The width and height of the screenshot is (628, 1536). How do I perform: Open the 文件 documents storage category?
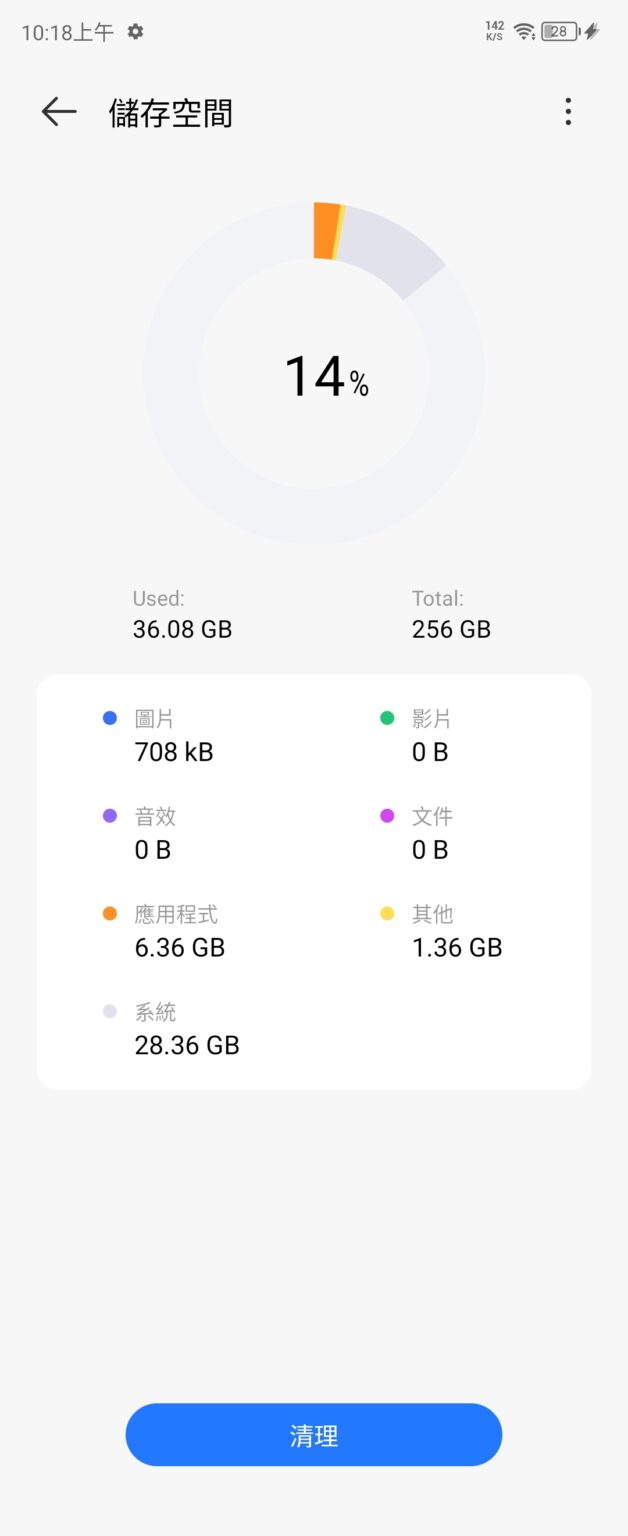coord(432,833)
